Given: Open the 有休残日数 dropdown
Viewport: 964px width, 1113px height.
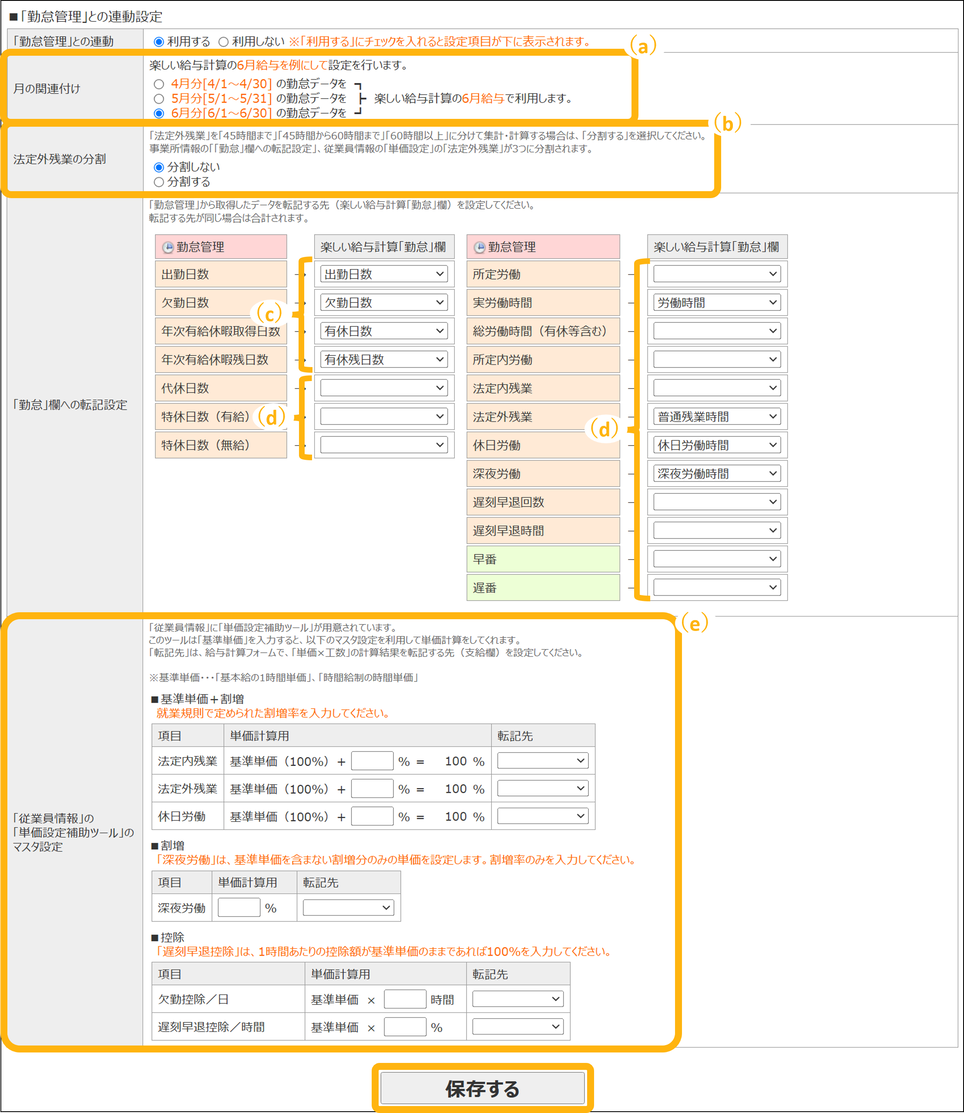Looking at the screenshot, I should (383, 360).
